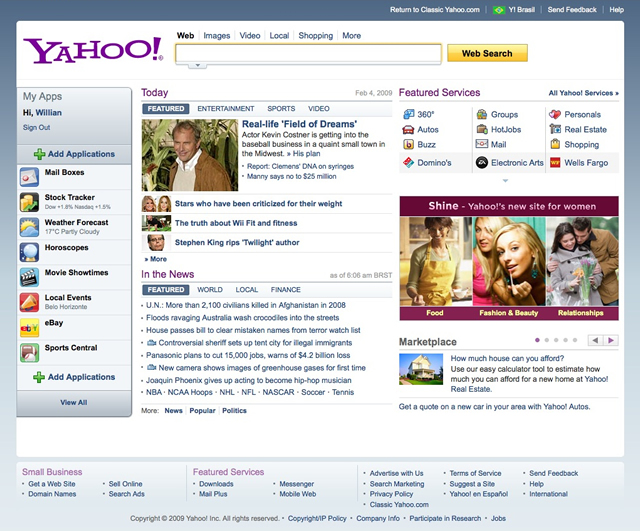Click Return to Classic Yahoo.com
This screenshot has width=640, height=531.
pyautogui.click(x=435, y=10)
